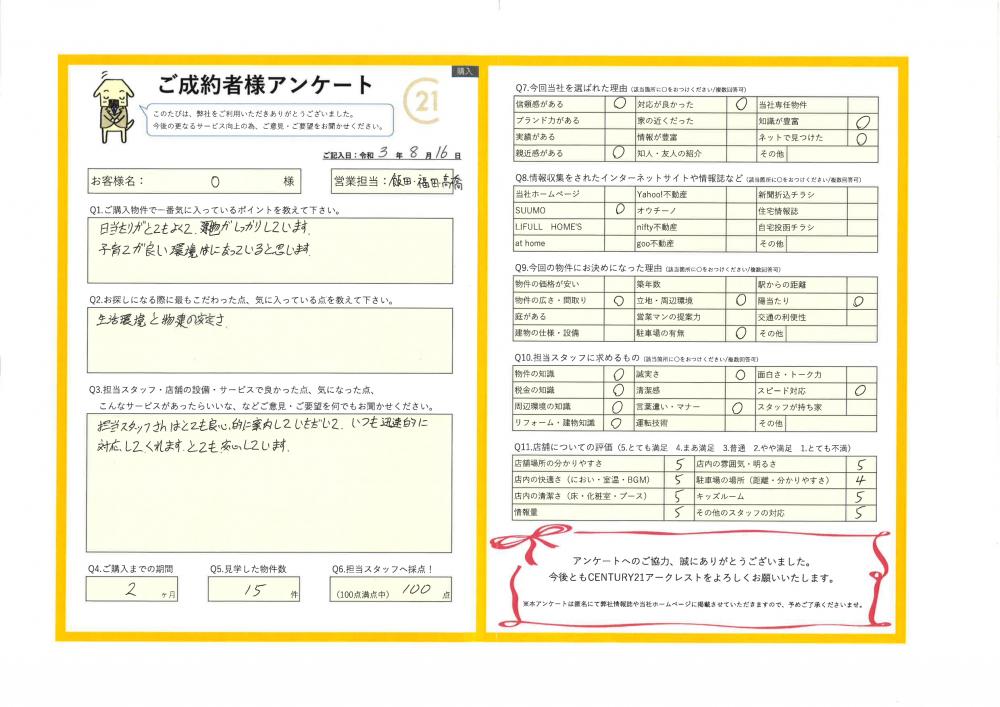Toggle the SUUMO circle checkbox

619,210
